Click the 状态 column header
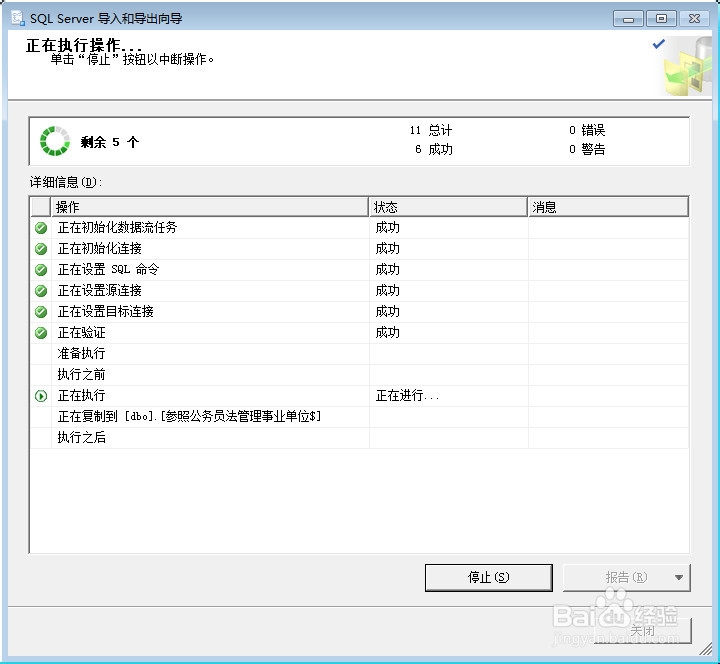 (448, 207)
